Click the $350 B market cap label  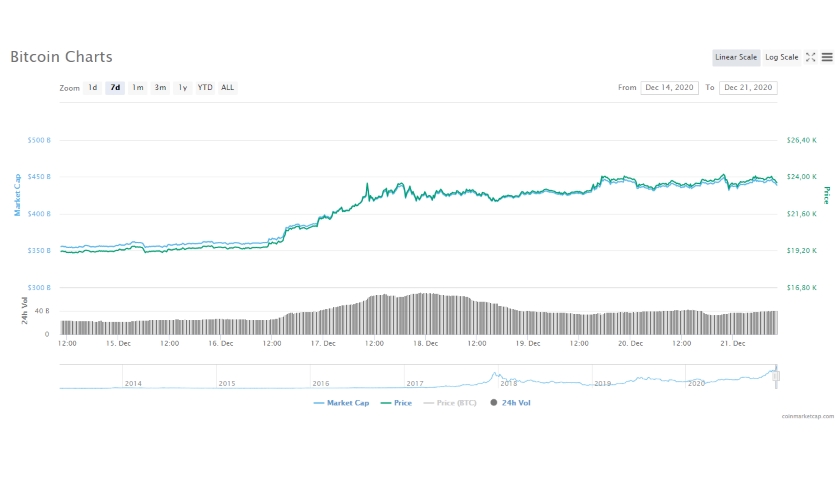[39, 251]
